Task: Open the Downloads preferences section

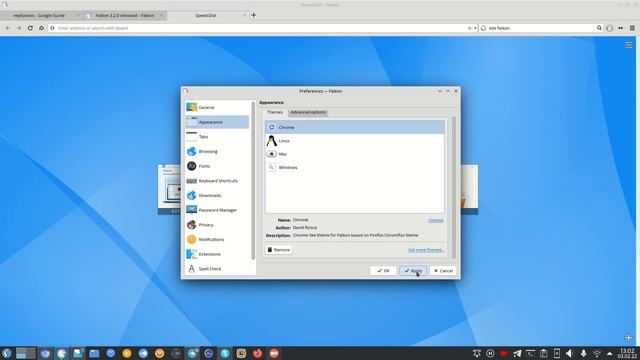Action: [x=217, y=196]
